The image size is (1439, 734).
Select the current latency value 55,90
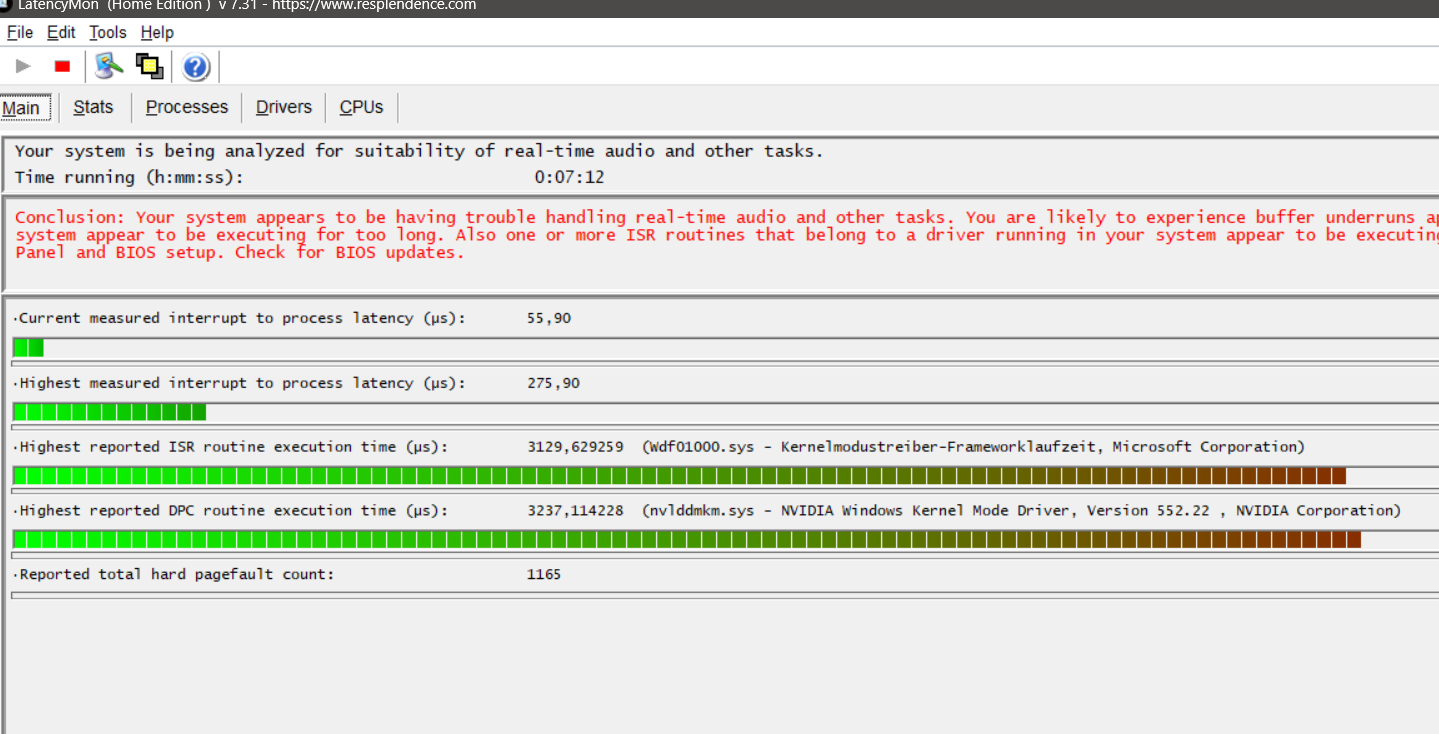(549, 319)
